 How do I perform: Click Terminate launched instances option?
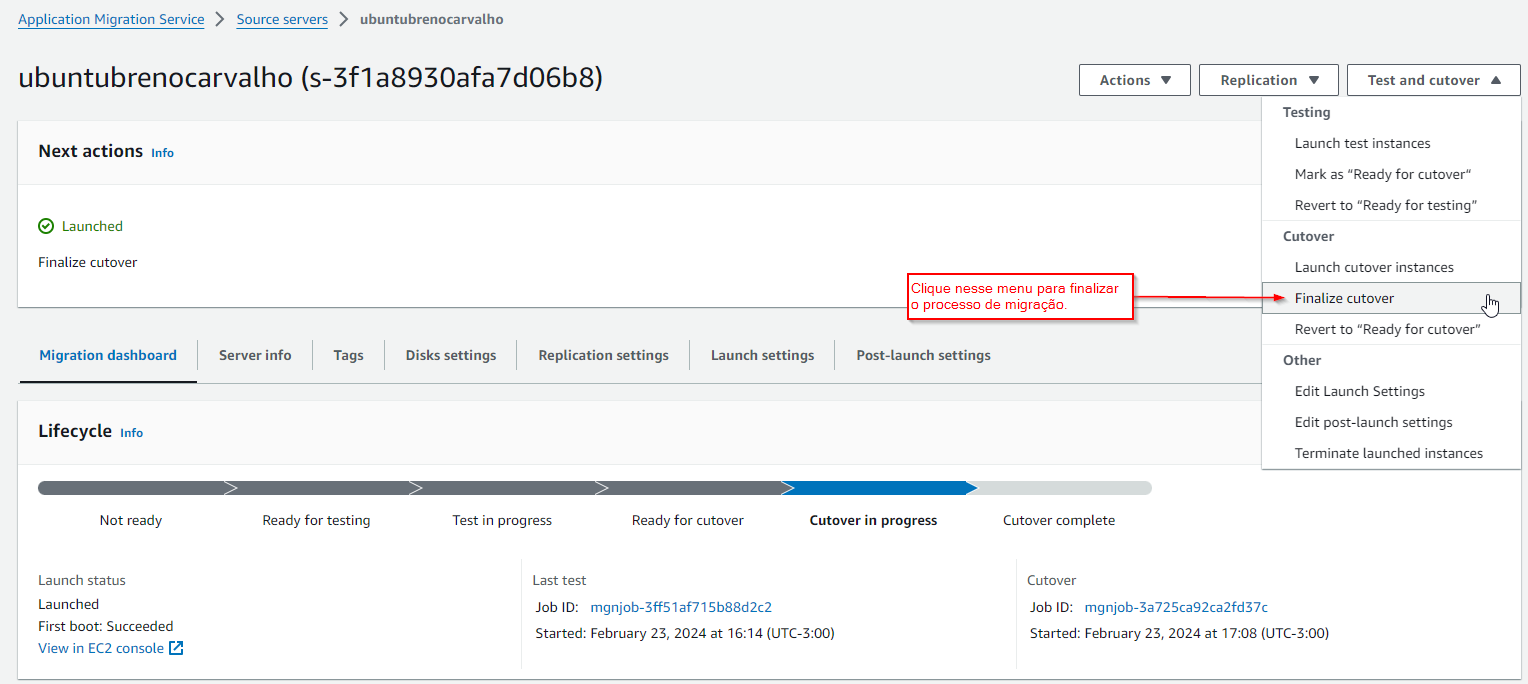[x=1388, y=453]
